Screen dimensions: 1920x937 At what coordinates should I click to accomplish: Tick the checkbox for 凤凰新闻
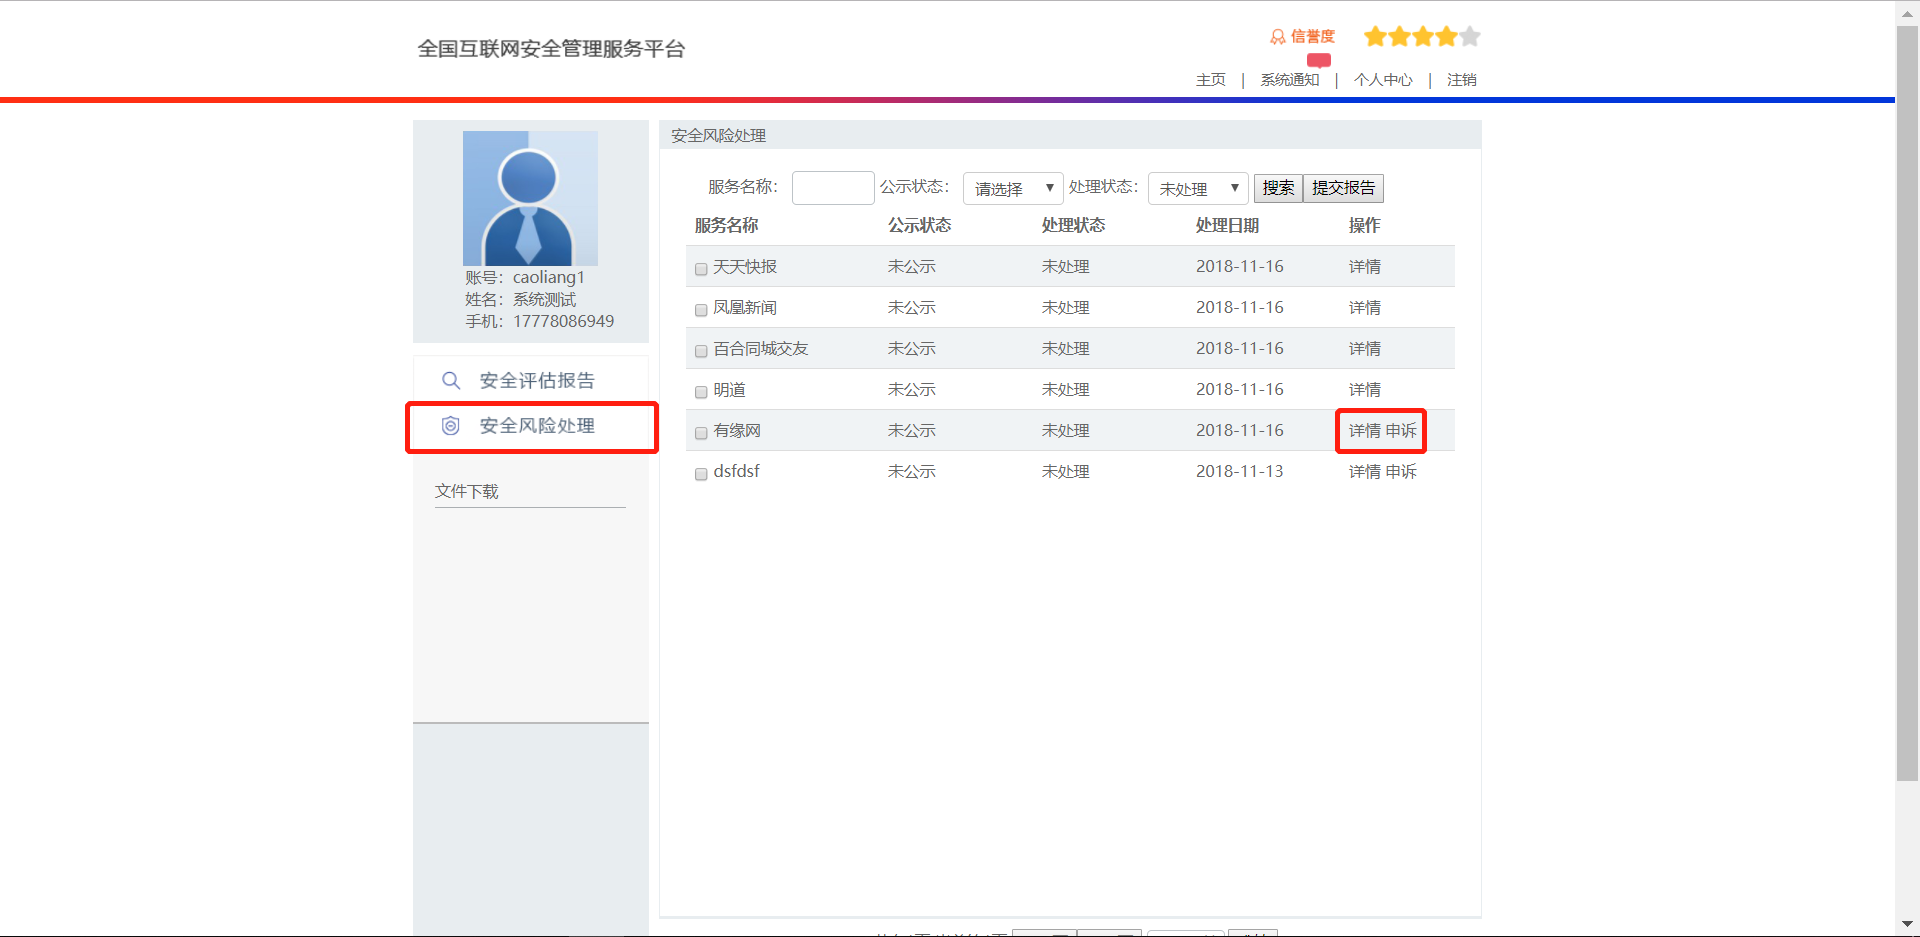coord(701,310)
